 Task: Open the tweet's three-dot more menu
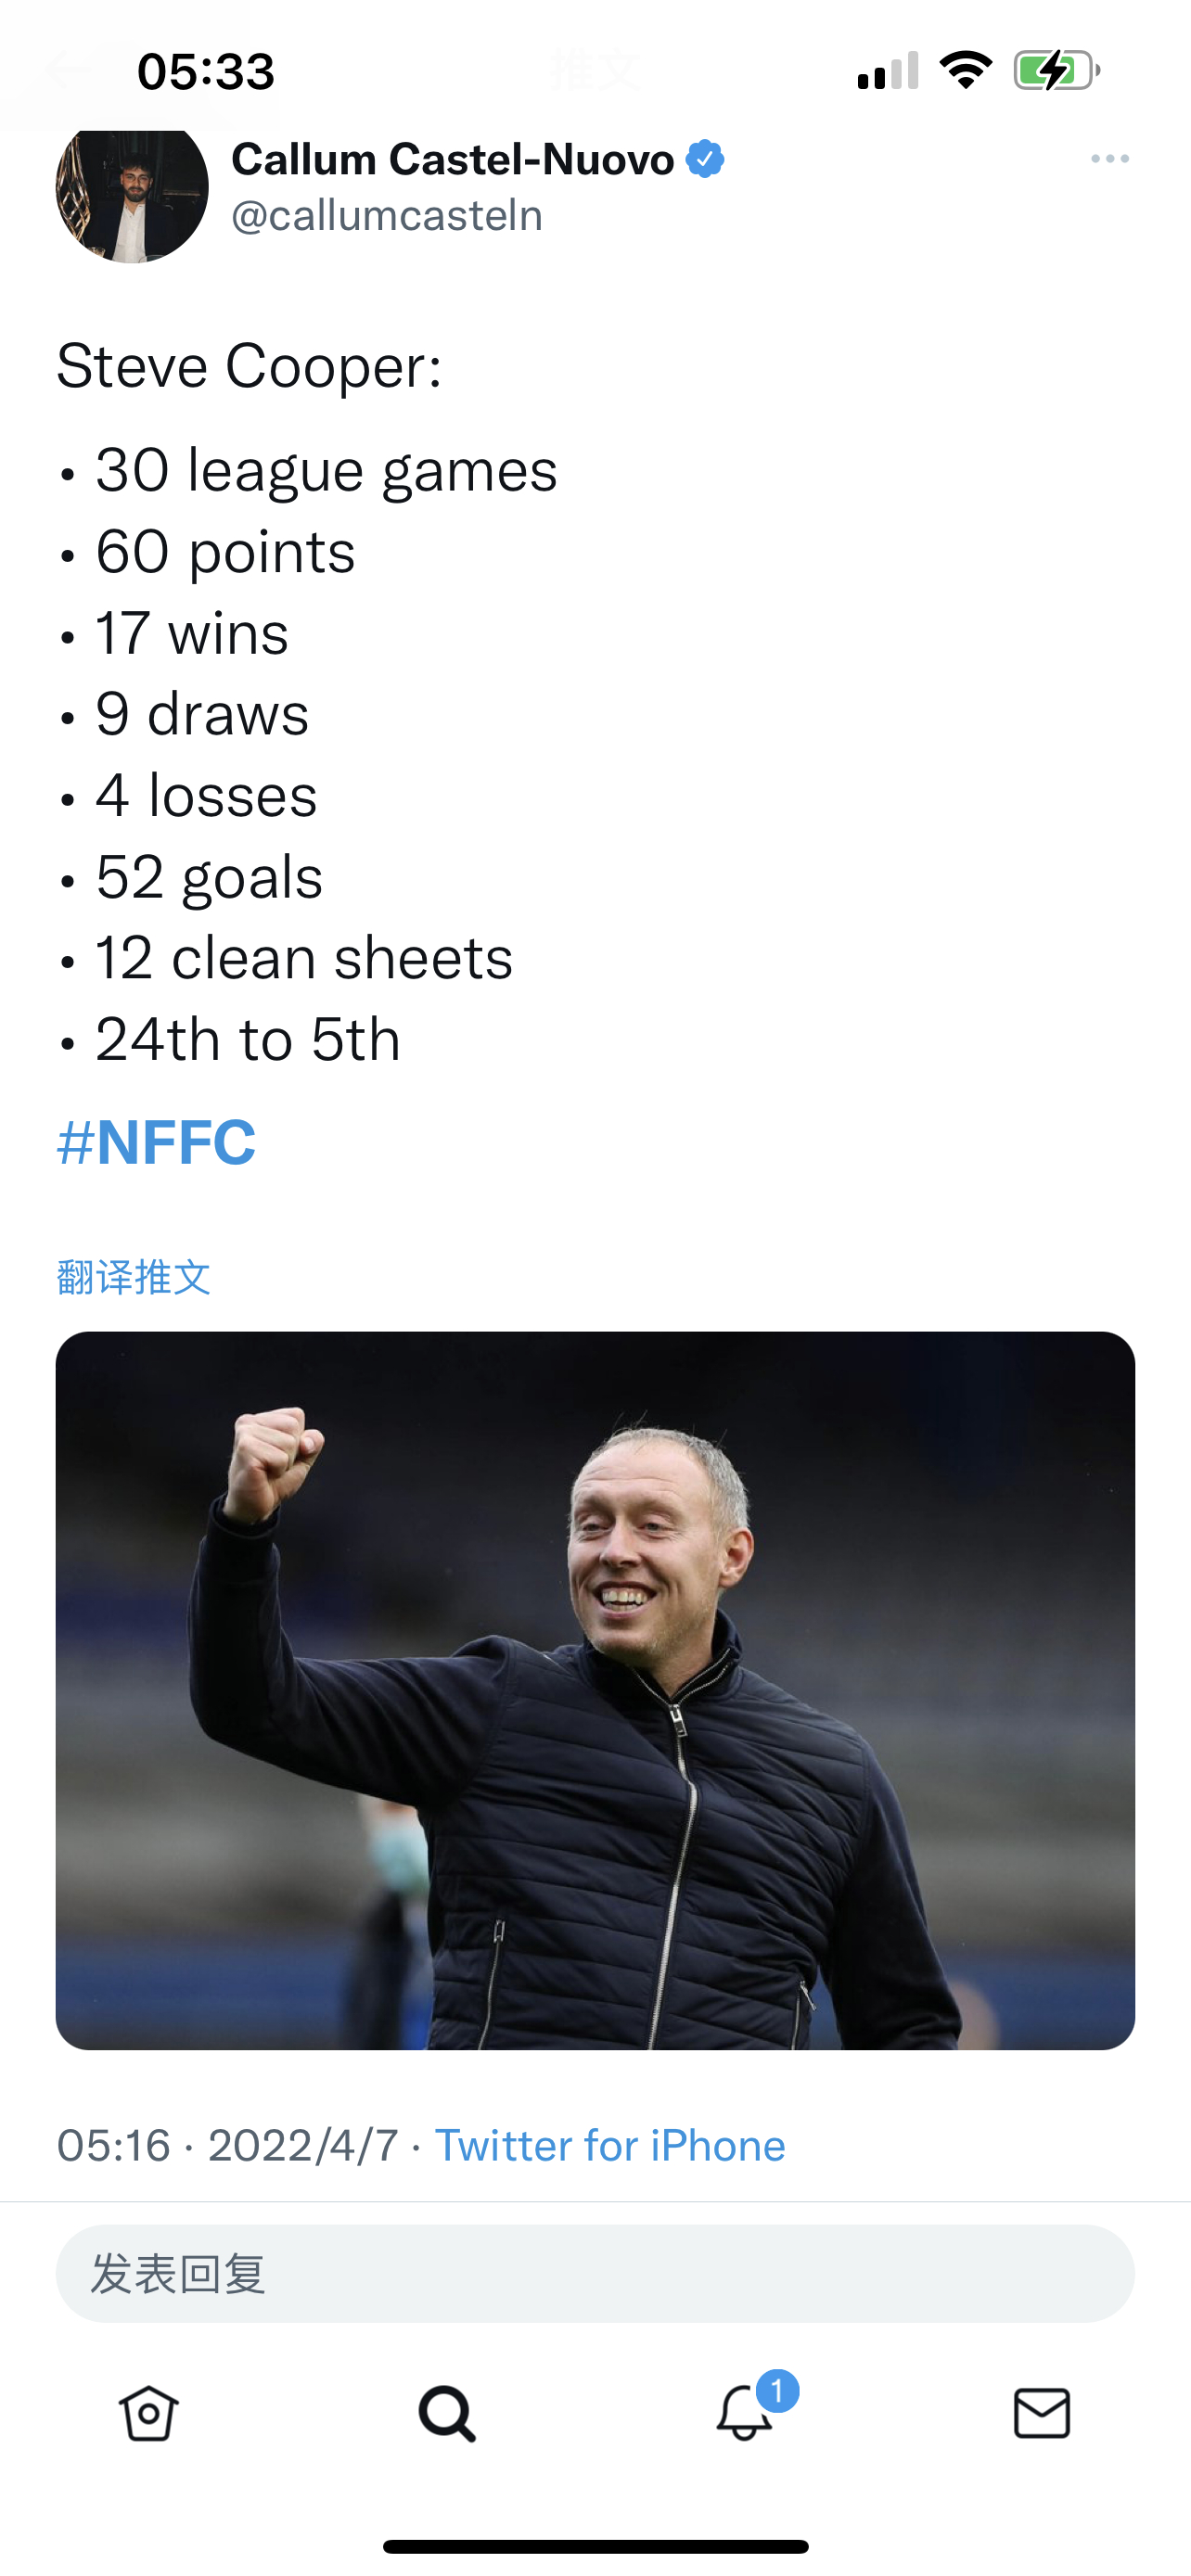pyautogui.click(x=1109, y=159)
